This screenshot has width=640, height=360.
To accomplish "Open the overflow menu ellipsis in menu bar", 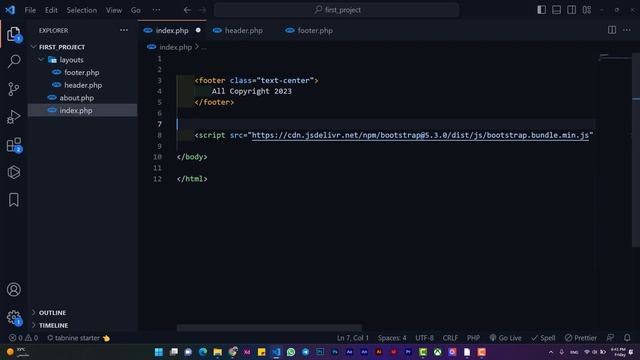I will point(156,10).
